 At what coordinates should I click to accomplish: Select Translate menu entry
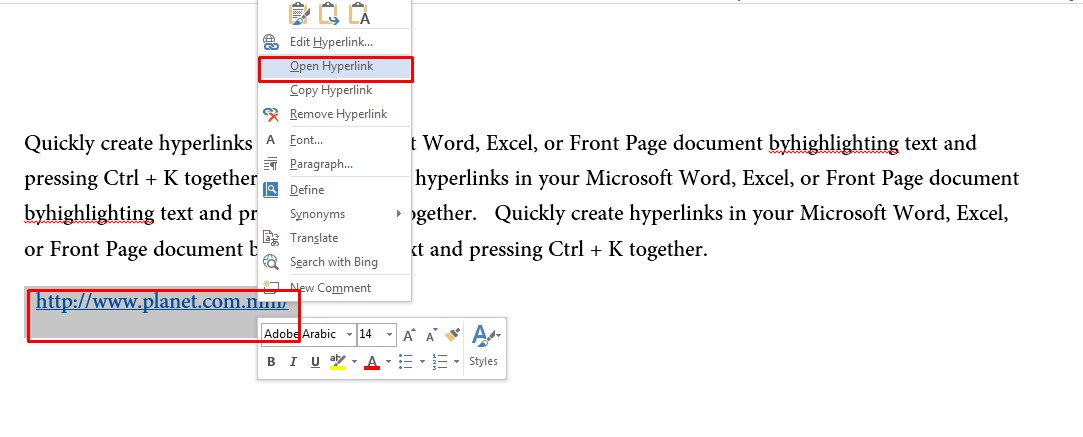pos(335,238)
